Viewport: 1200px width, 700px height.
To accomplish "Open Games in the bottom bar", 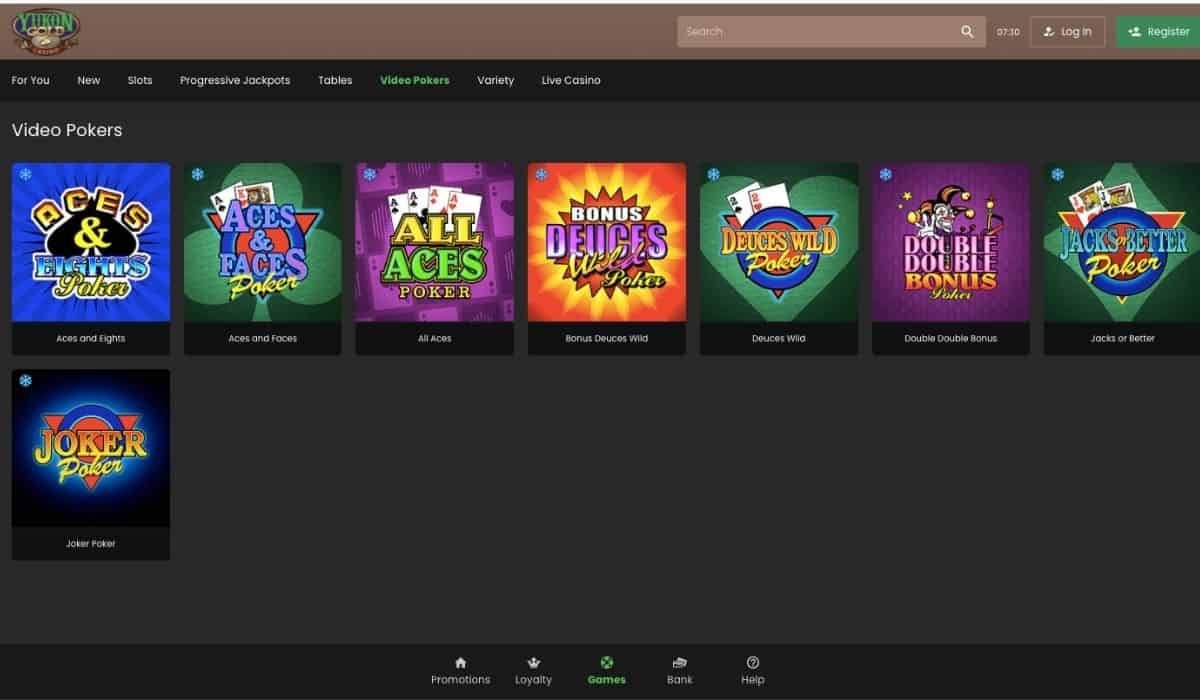I will pos(606,671).
